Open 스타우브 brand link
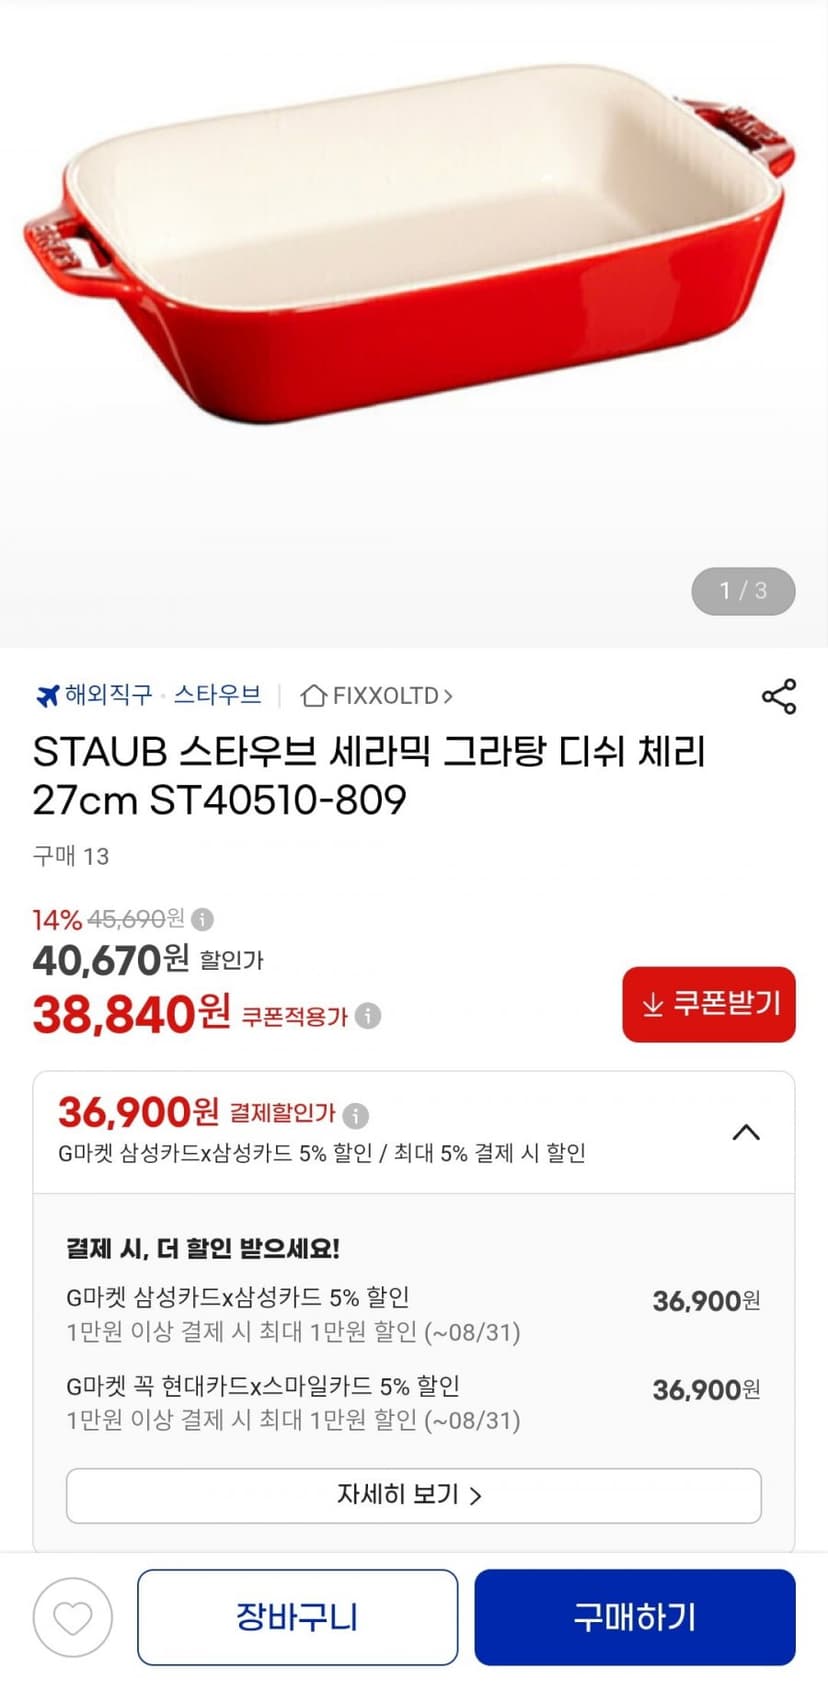828x1682 pixels. click(217, 694)
